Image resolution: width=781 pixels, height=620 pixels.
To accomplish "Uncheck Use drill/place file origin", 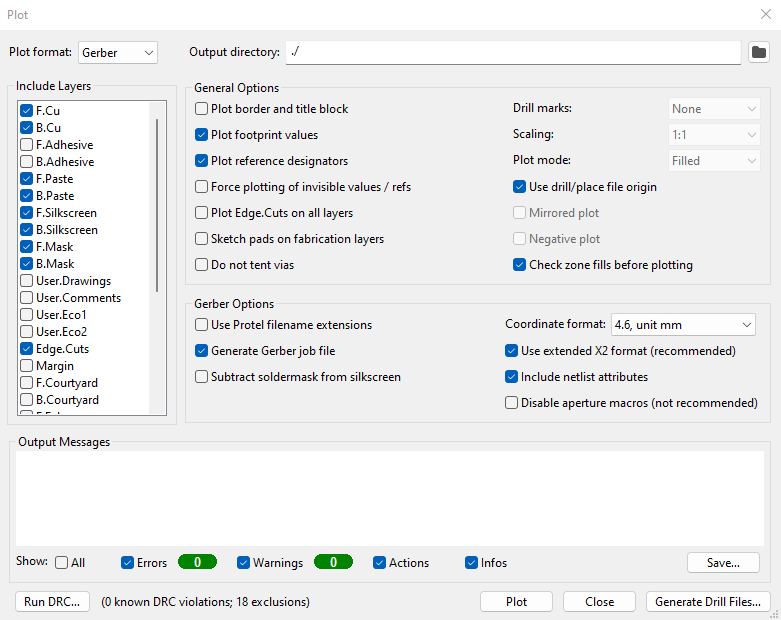I will click(x=520, y=187).
